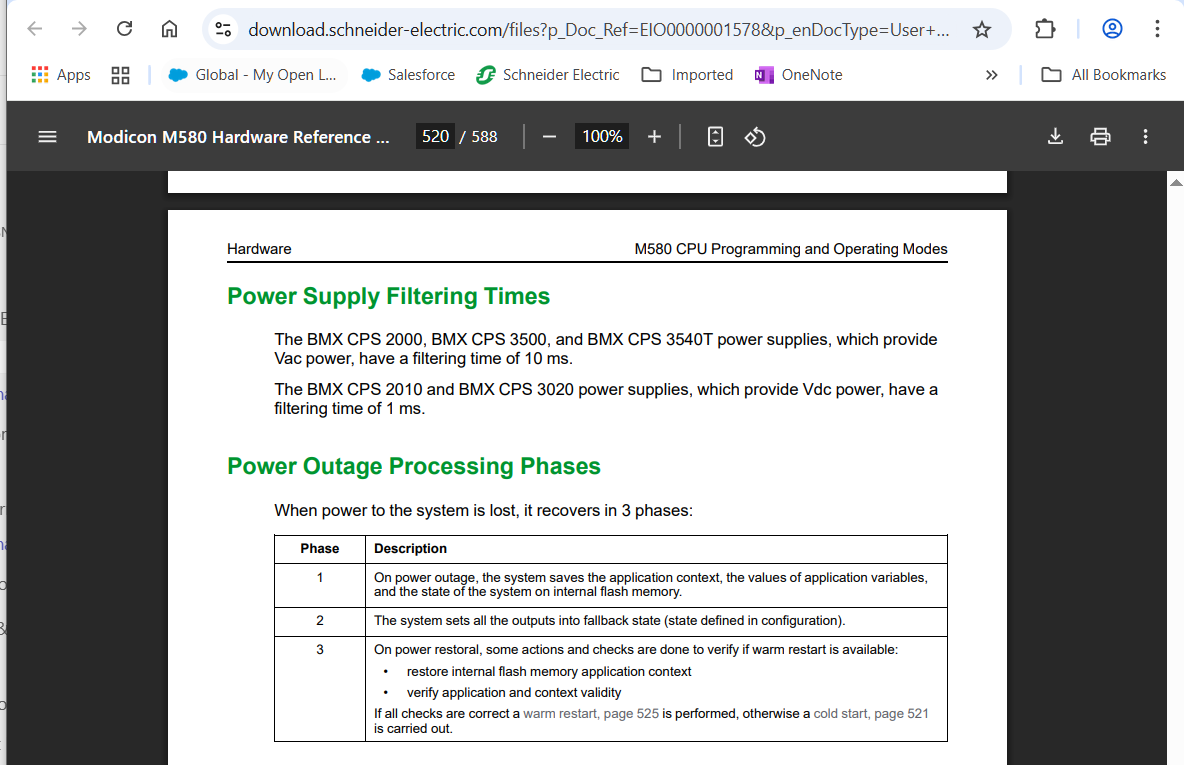
Task: Click the M580 CPU Programming header text
Action: click(791, 249)
